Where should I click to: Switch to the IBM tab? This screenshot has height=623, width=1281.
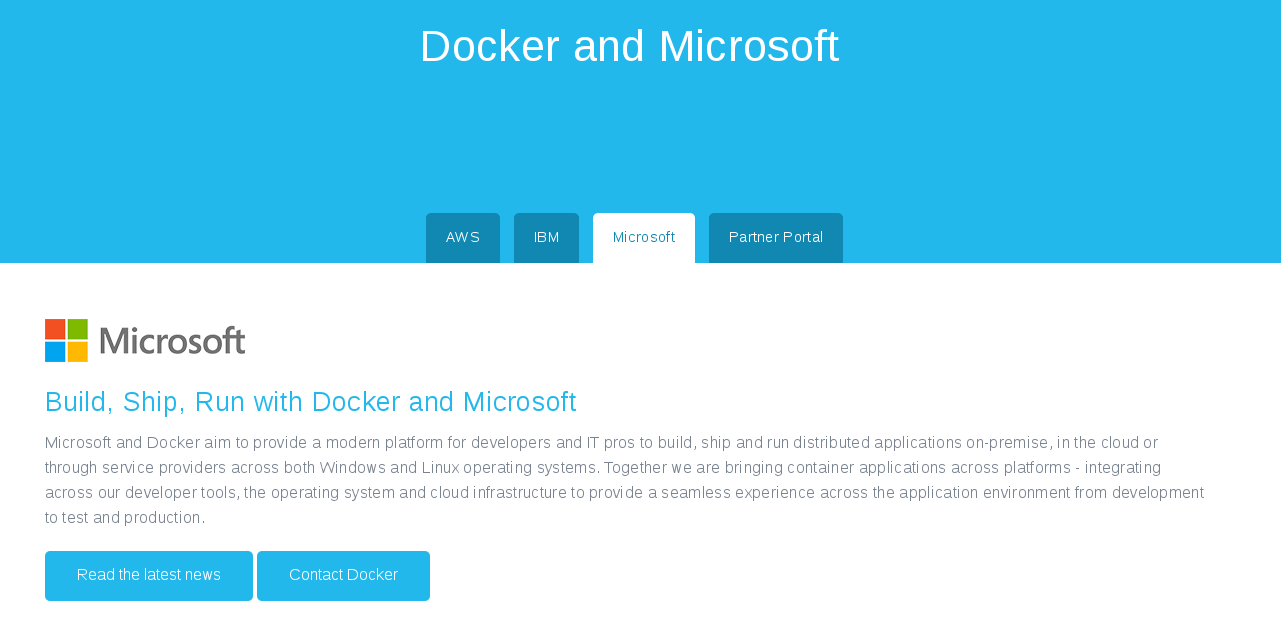(x=546, y=238)
